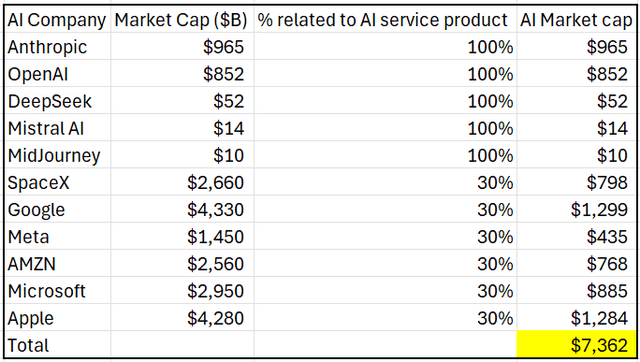Click the AMZN company cell

pos(58,264)
